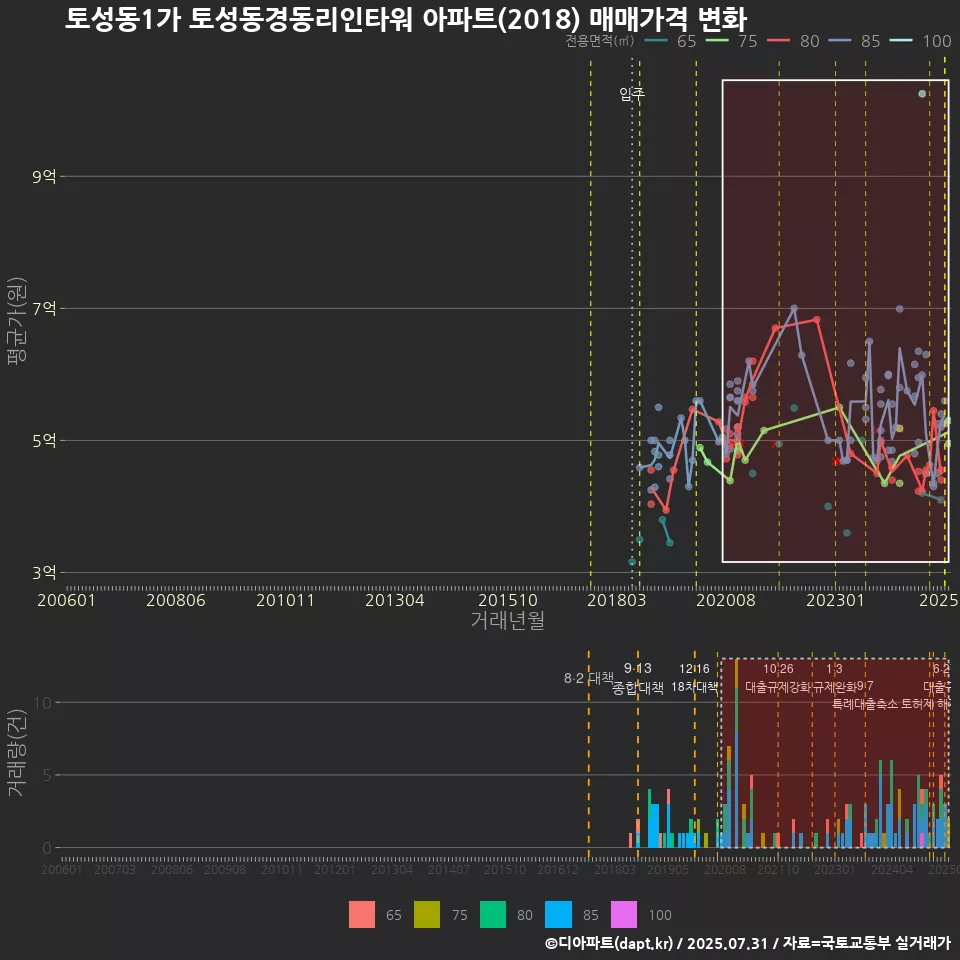The width and height of the screenshot is (960, 960).
Task: Click the outlier data point above 9억
Action: point(922,94)
